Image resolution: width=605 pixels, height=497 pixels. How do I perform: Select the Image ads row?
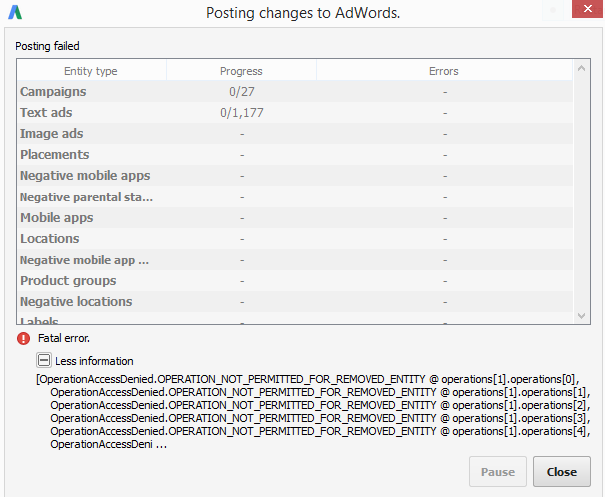tap(295, 134)
